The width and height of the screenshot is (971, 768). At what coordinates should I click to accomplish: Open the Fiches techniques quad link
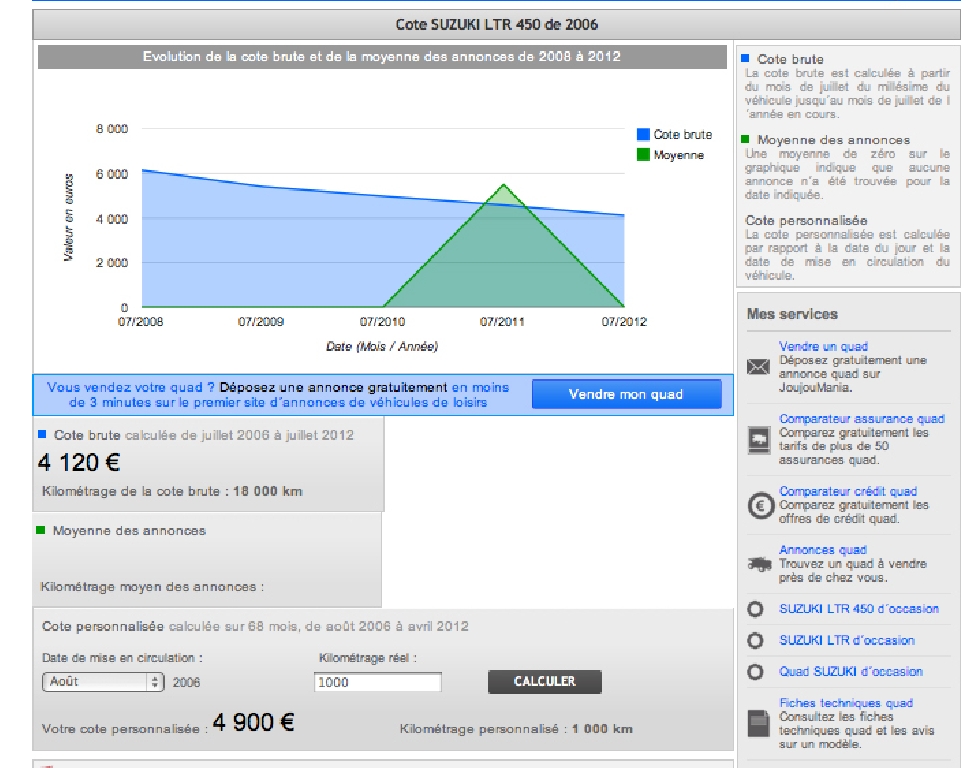[x=846, y=703]
